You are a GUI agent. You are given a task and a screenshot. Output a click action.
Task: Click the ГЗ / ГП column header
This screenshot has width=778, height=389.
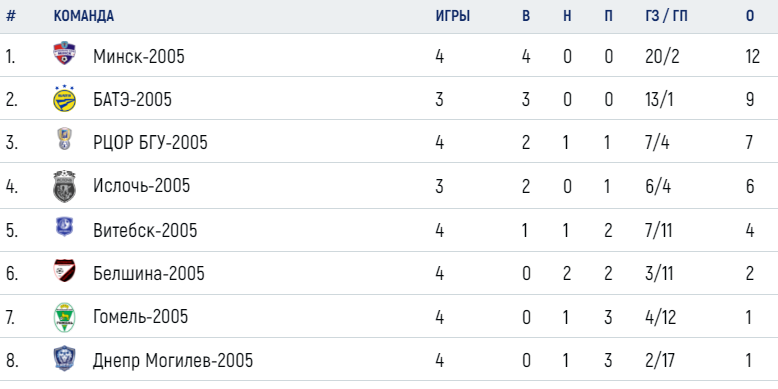[x=666, y=16]
